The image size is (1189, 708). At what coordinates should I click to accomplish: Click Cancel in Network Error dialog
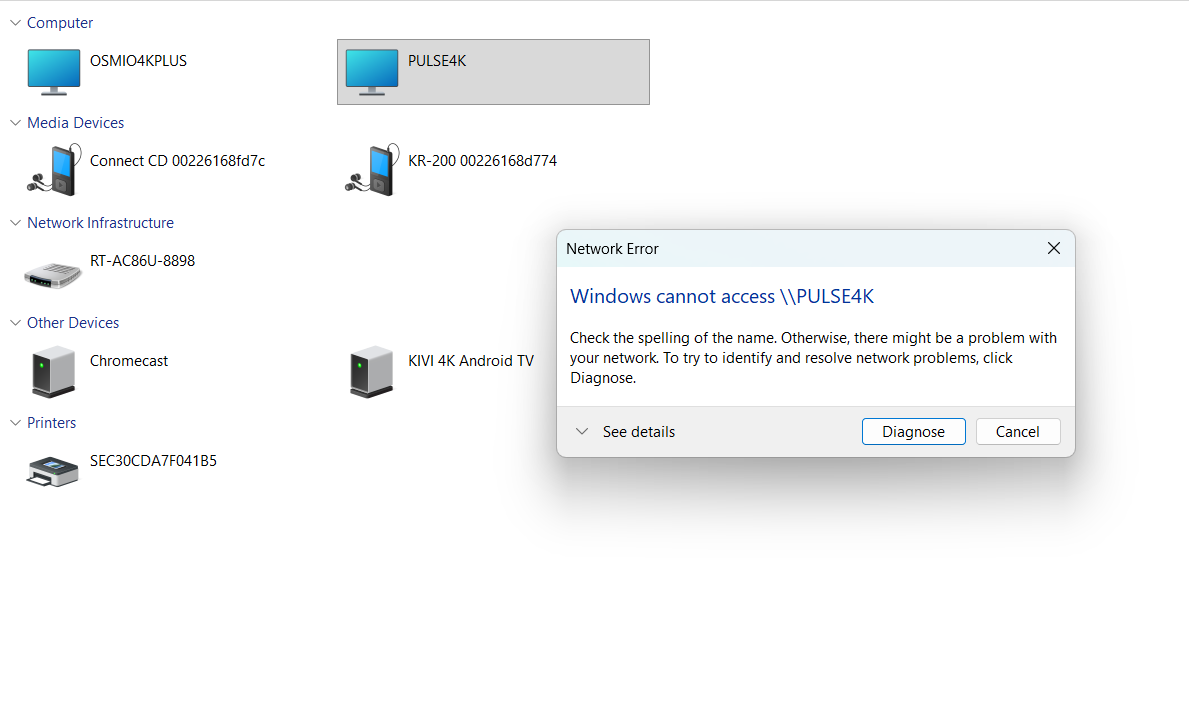pyautogui.click(x=1018, y=431)
